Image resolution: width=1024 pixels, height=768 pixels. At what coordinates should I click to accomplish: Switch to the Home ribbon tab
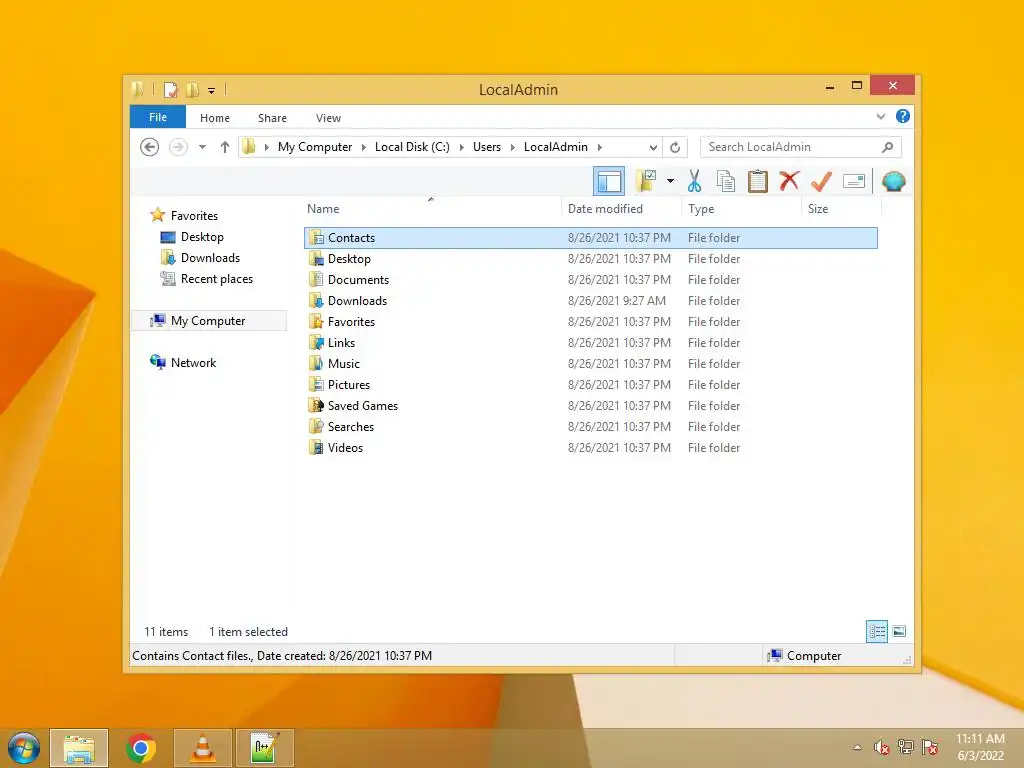point(215,118)
